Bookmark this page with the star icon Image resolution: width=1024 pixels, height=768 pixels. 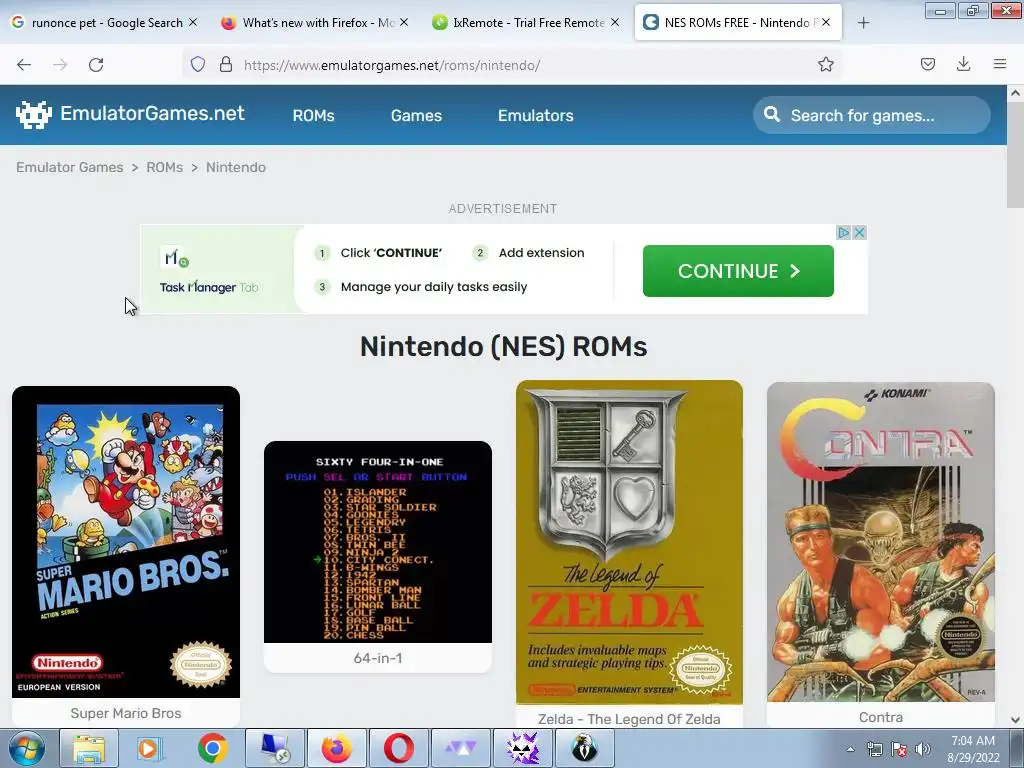pos(825,64)
